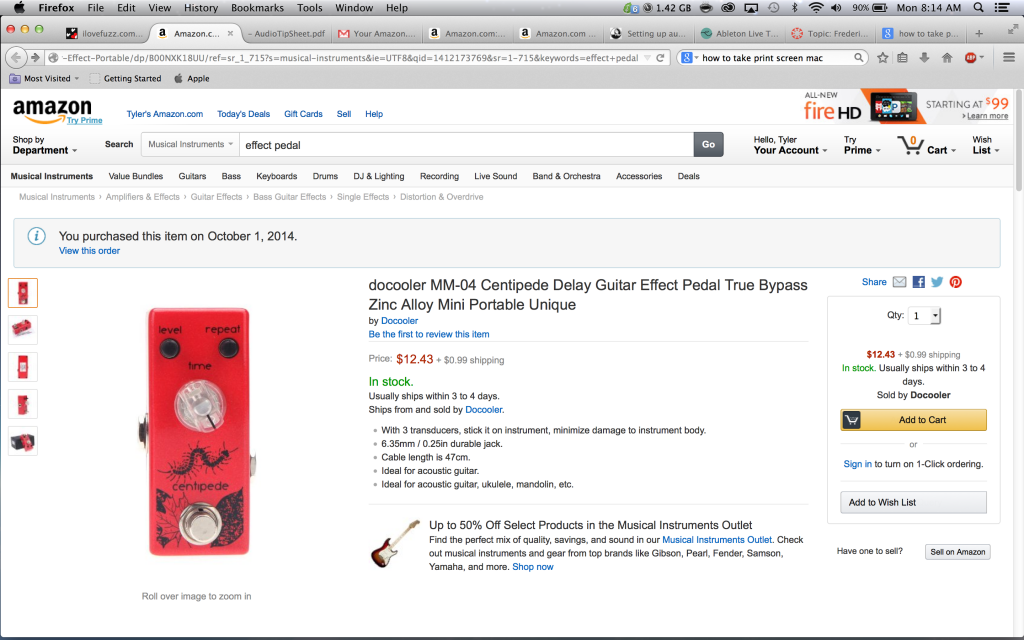Viewport: 1024px width, 640px height.
Task: Bookmark this page with the star icon
Action: coord(883,58)
